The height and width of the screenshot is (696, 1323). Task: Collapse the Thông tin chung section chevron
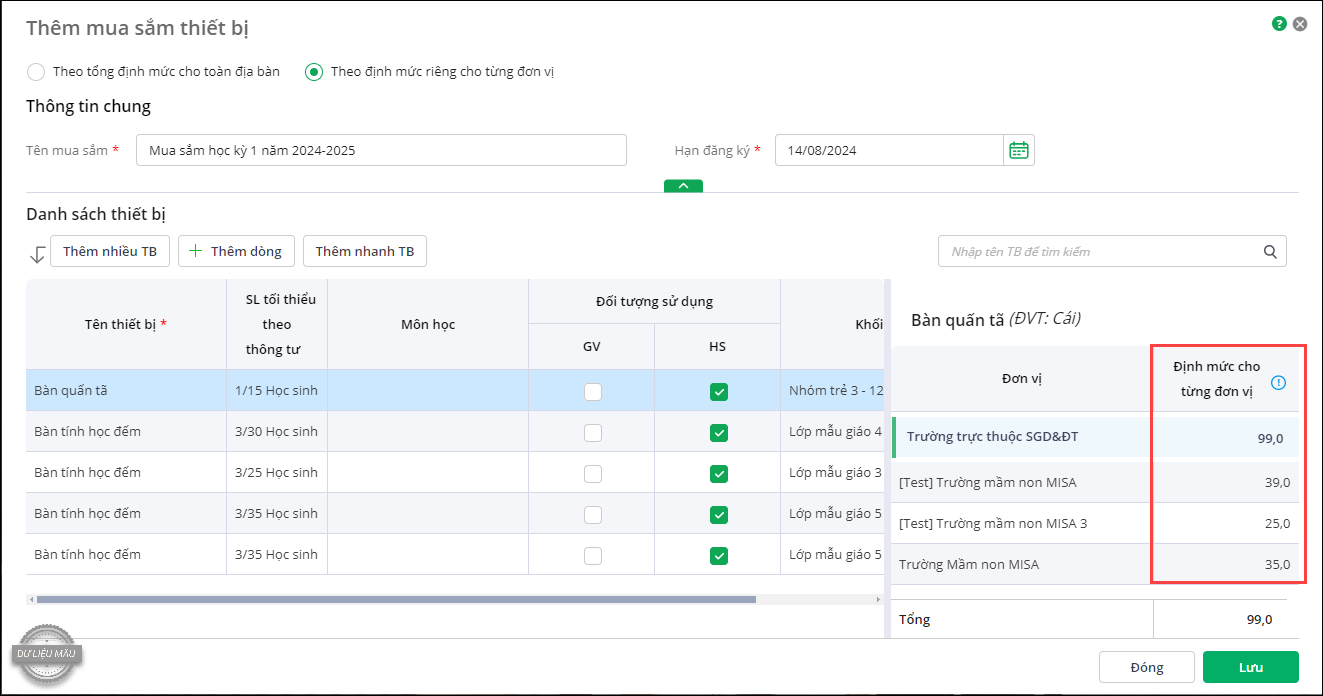coord(683,186)
